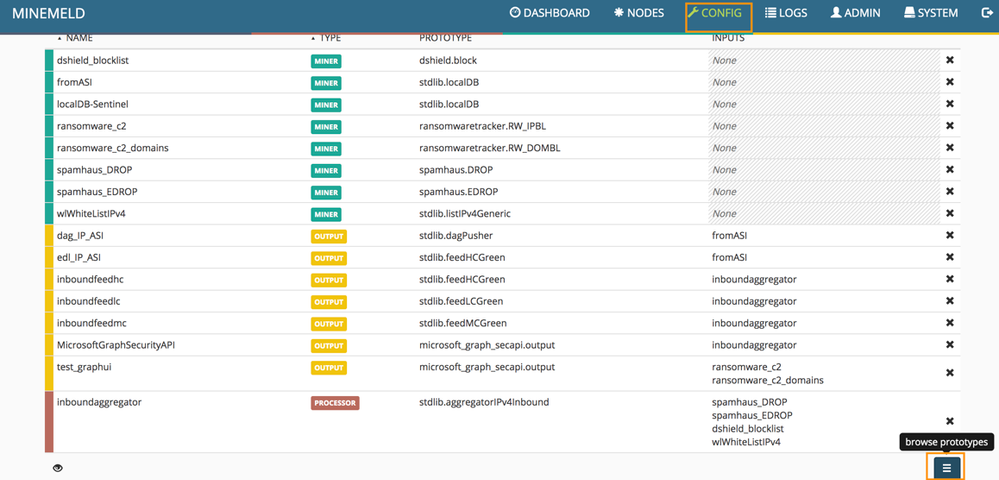Edit inputs of the fromASI miner

(820, 82)
